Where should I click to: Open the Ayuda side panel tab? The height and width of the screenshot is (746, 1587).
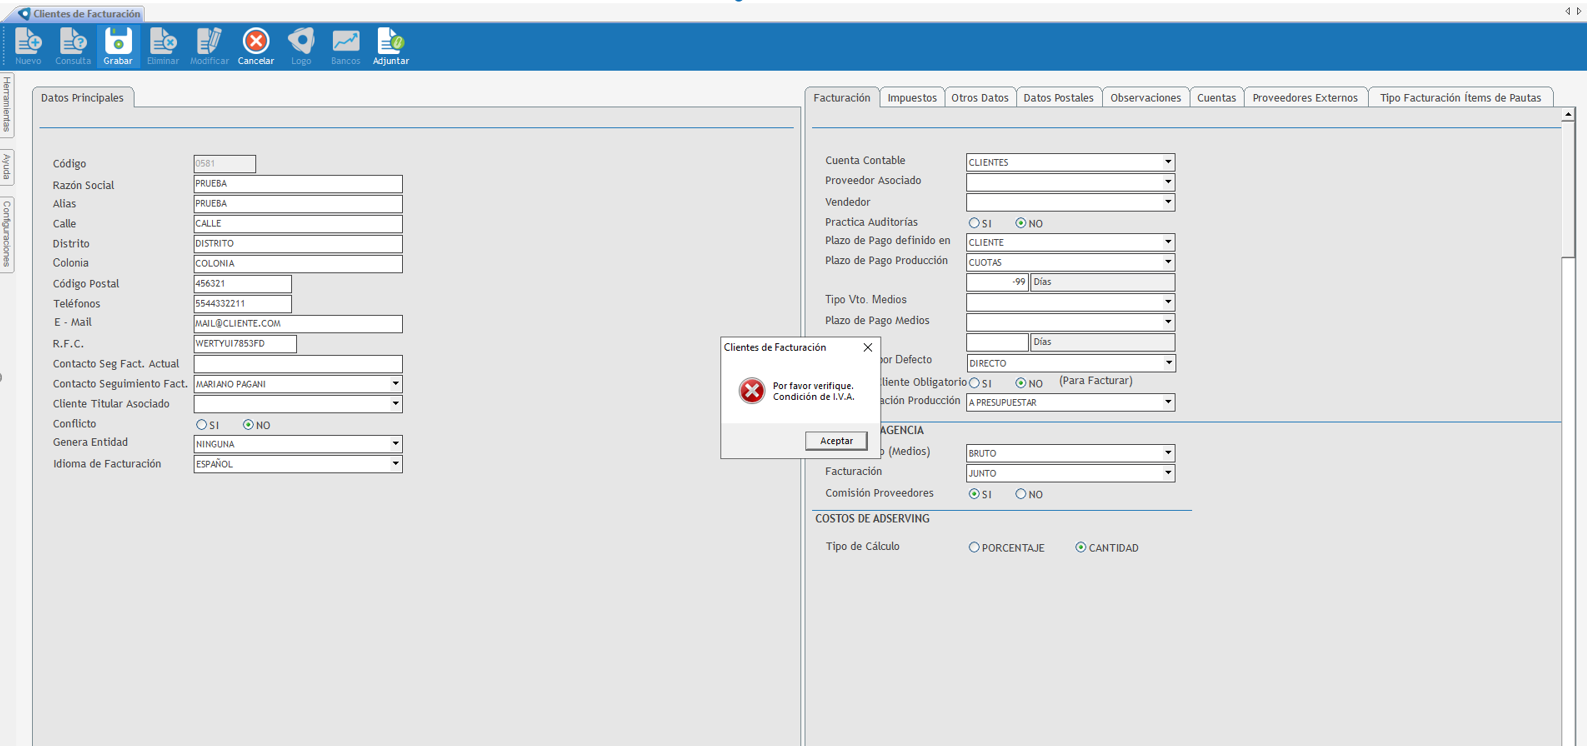(x=7, y=166)
